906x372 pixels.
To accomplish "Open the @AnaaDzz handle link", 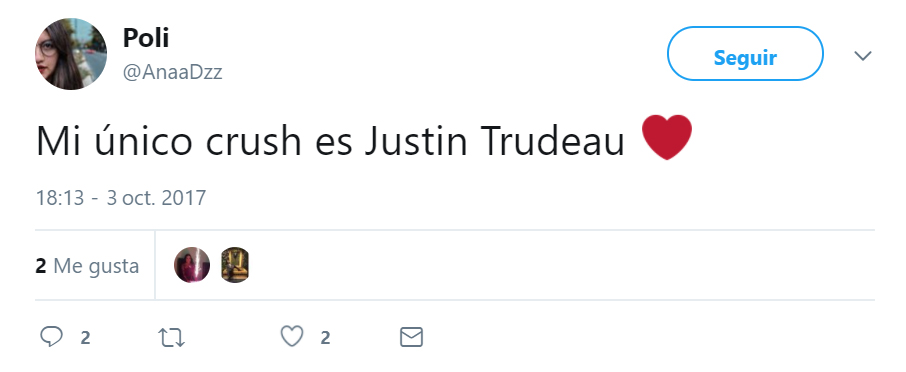I will point(172,72).
